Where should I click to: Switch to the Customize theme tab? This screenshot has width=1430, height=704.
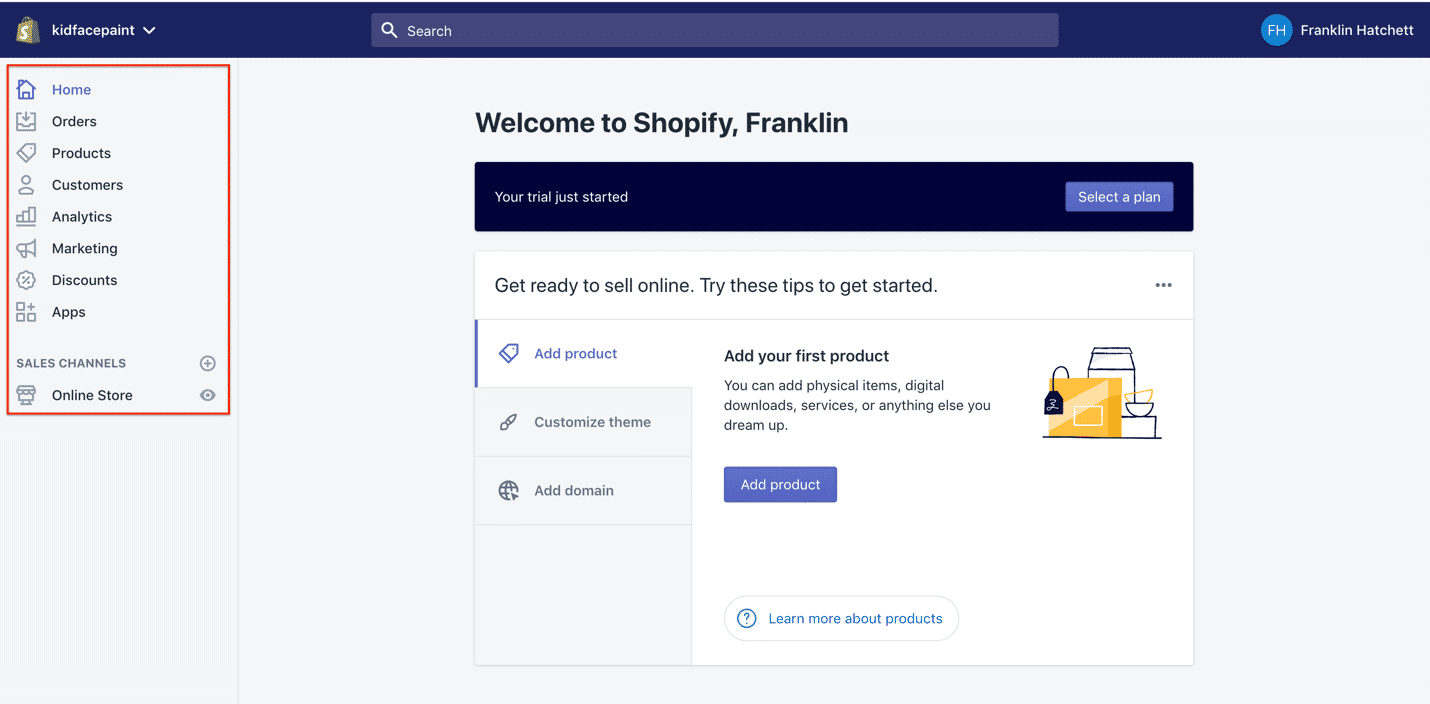pos(583,422)
